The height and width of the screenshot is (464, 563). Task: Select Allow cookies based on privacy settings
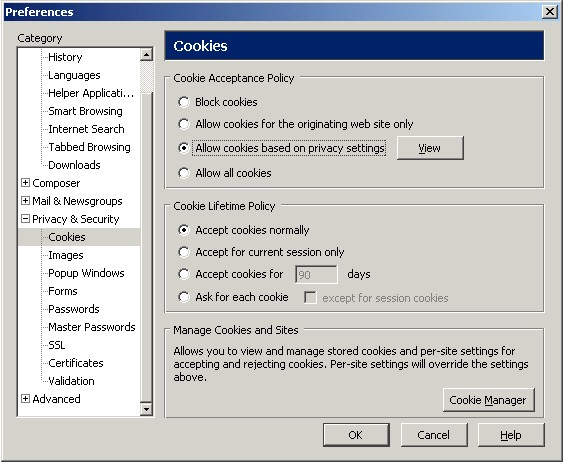(184, 148)
